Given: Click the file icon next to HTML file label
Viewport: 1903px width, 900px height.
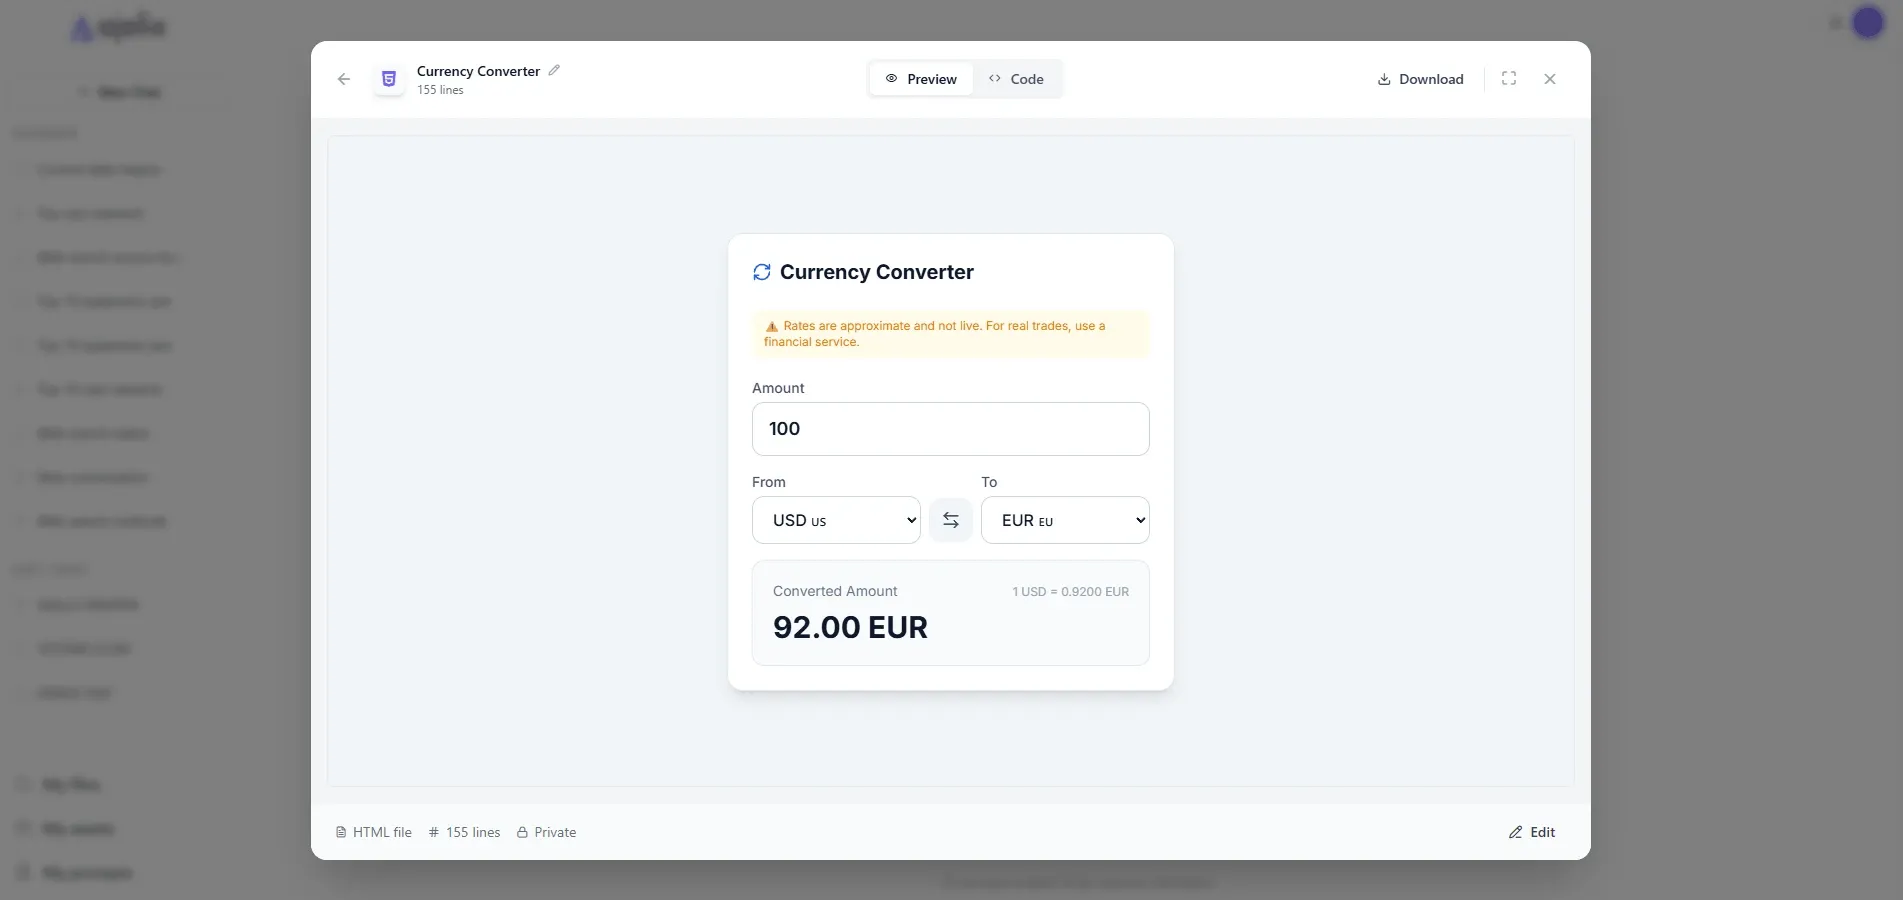Looking at the screenshot, I should 343,832.
